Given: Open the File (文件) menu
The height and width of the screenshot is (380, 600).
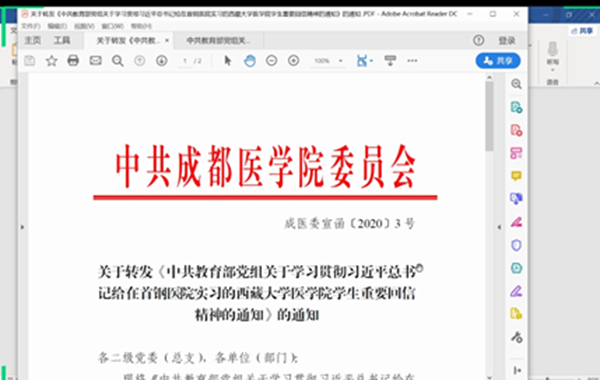Looking at the screenshot, I should [x=31, y=26].
